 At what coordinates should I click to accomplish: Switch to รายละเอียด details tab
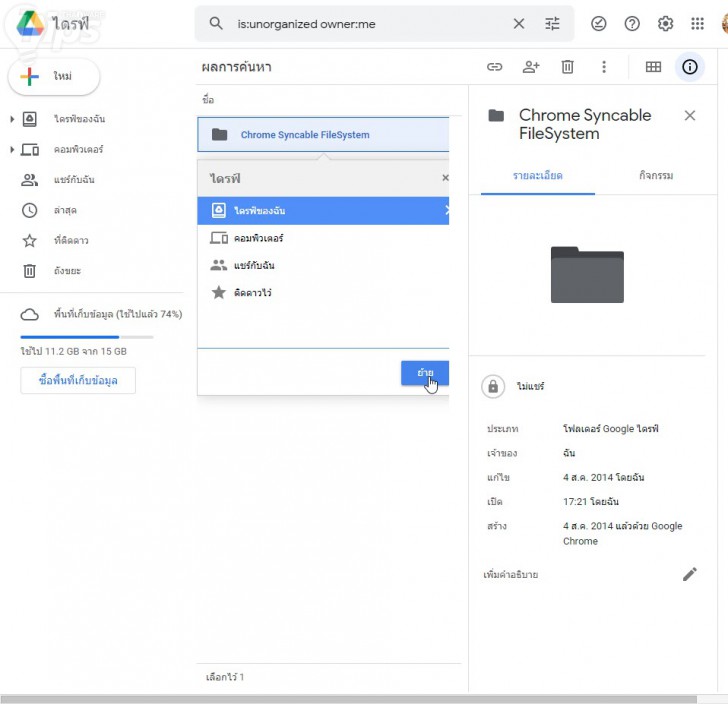click(538, 176)
